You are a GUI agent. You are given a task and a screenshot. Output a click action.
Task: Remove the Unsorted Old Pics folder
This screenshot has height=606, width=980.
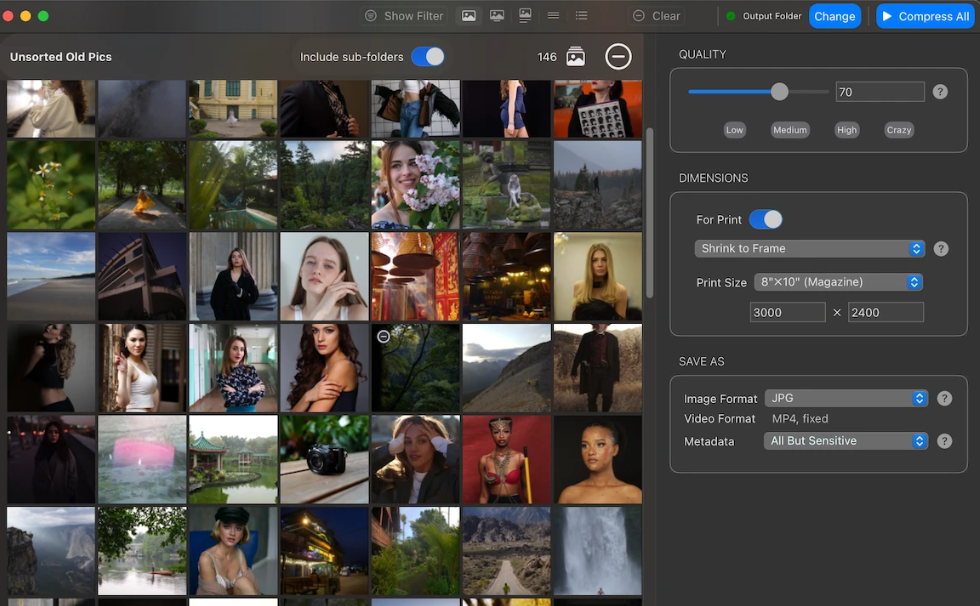tap(618, 57)
